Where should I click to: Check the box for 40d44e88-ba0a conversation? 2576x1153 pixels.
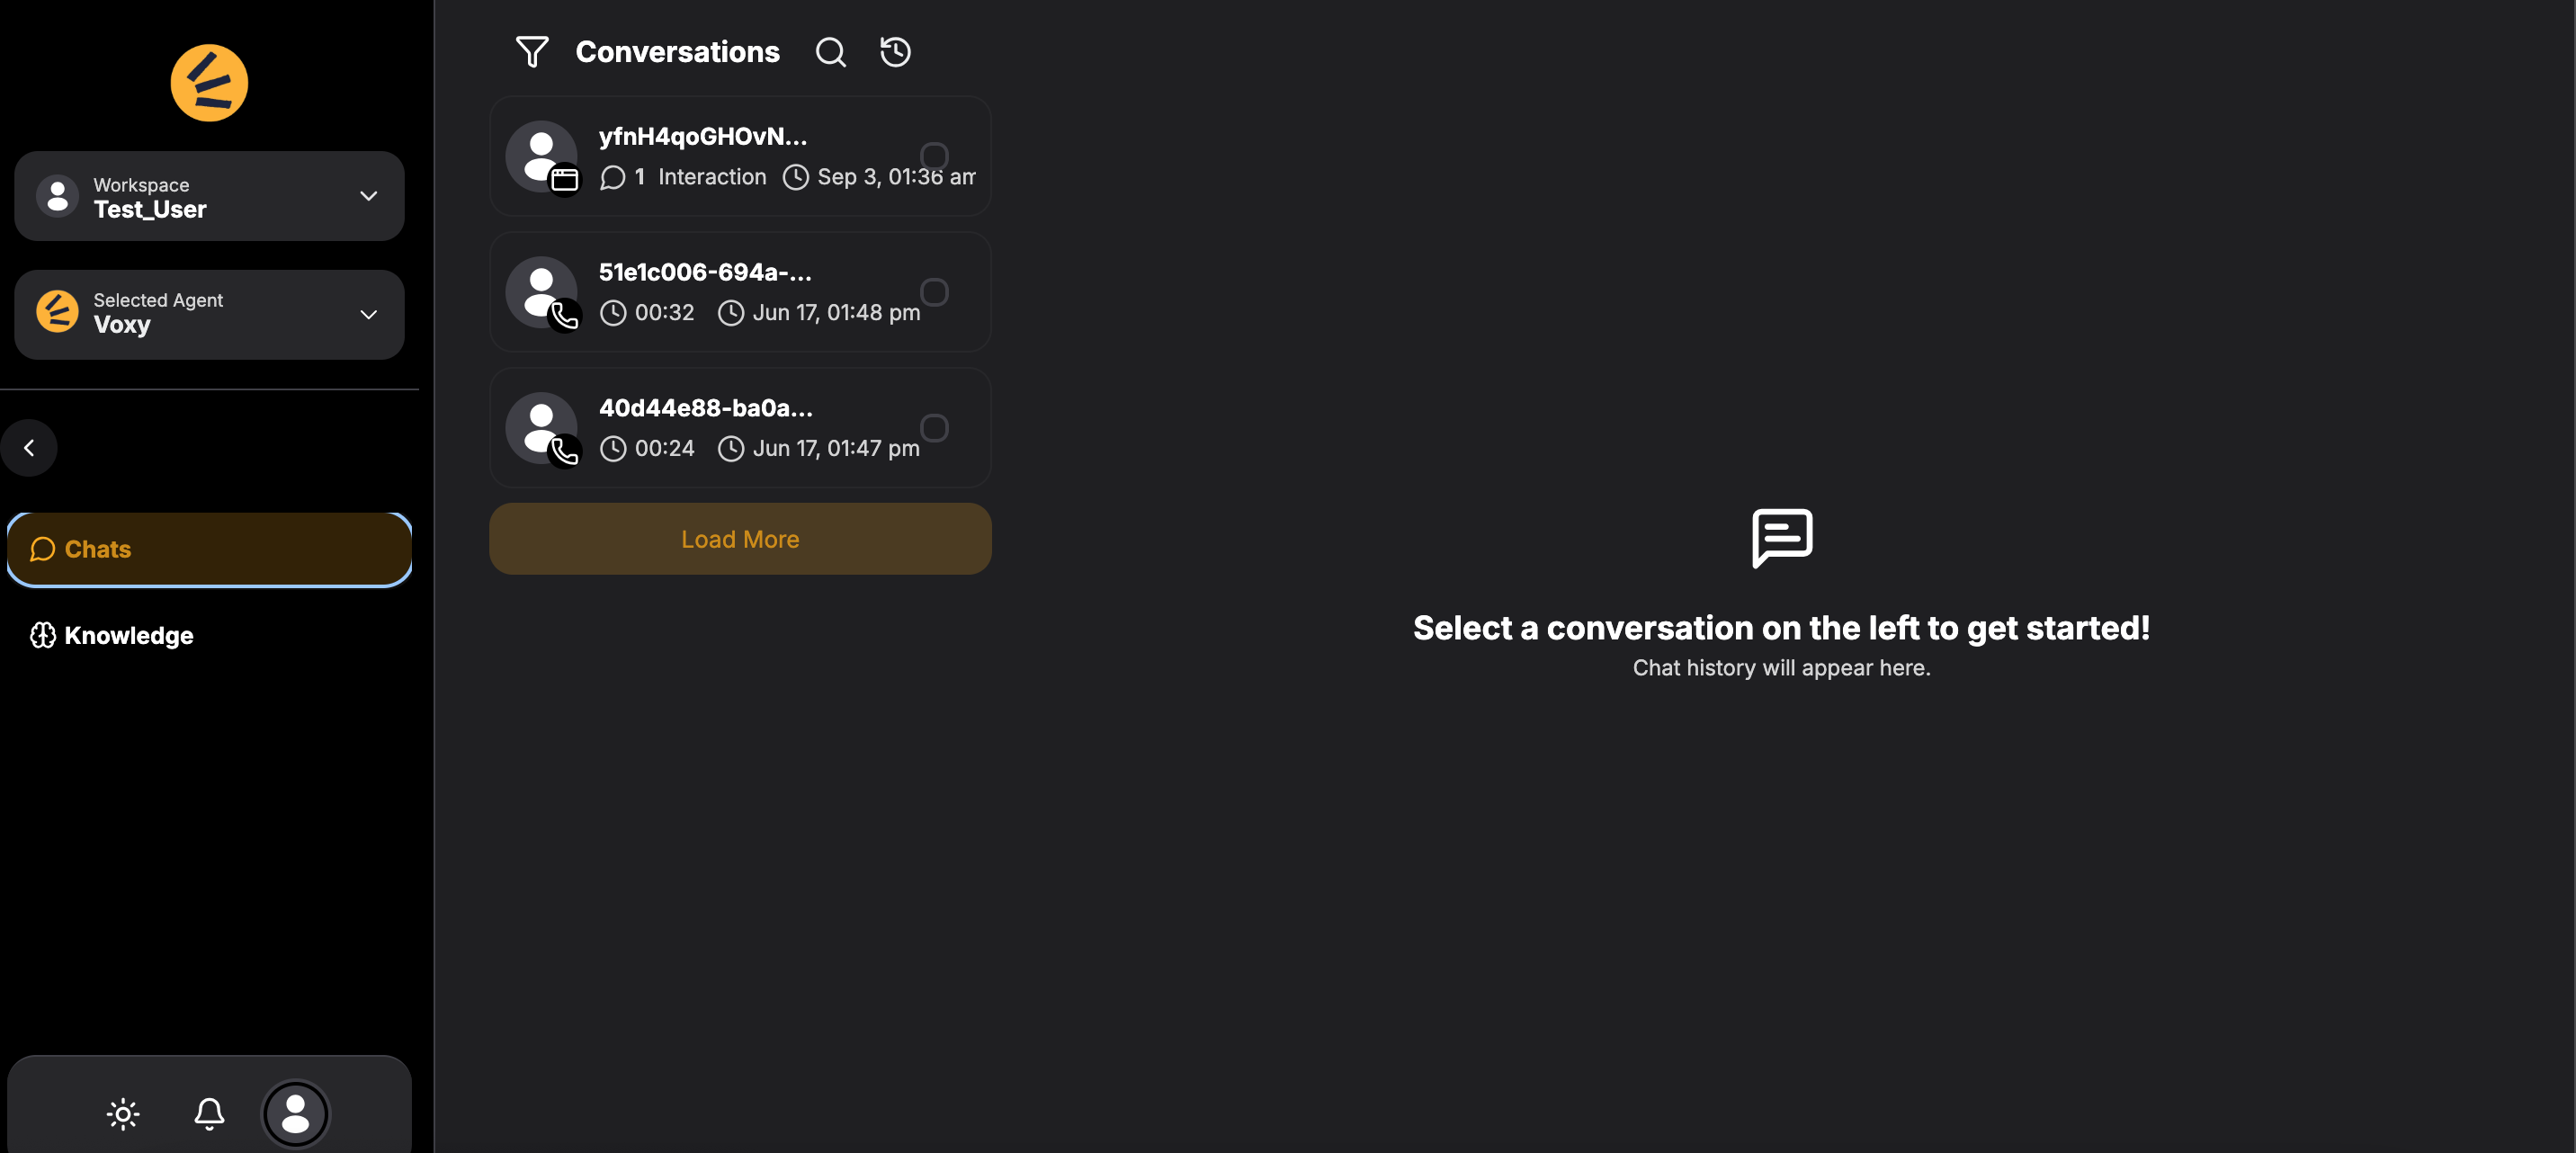pos(934,428)
